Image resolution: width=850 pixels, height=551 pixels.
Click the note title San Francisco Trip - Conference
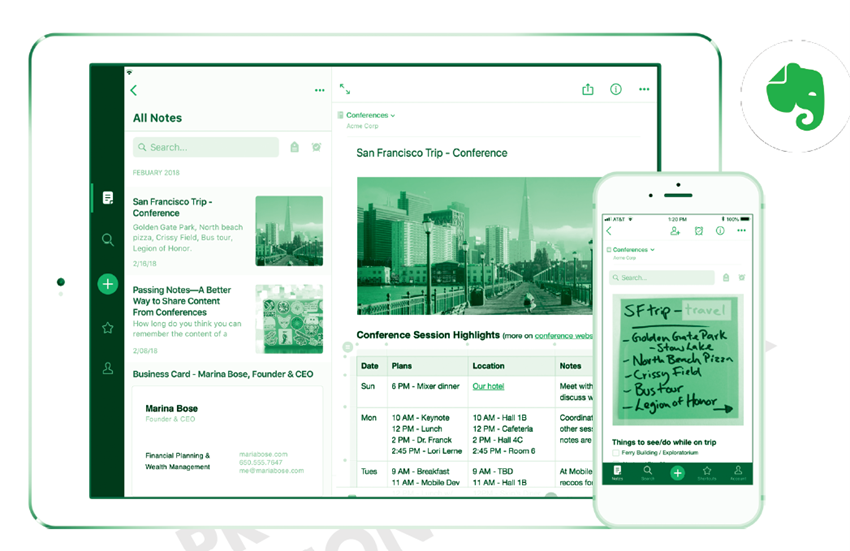tap(432, 153)
